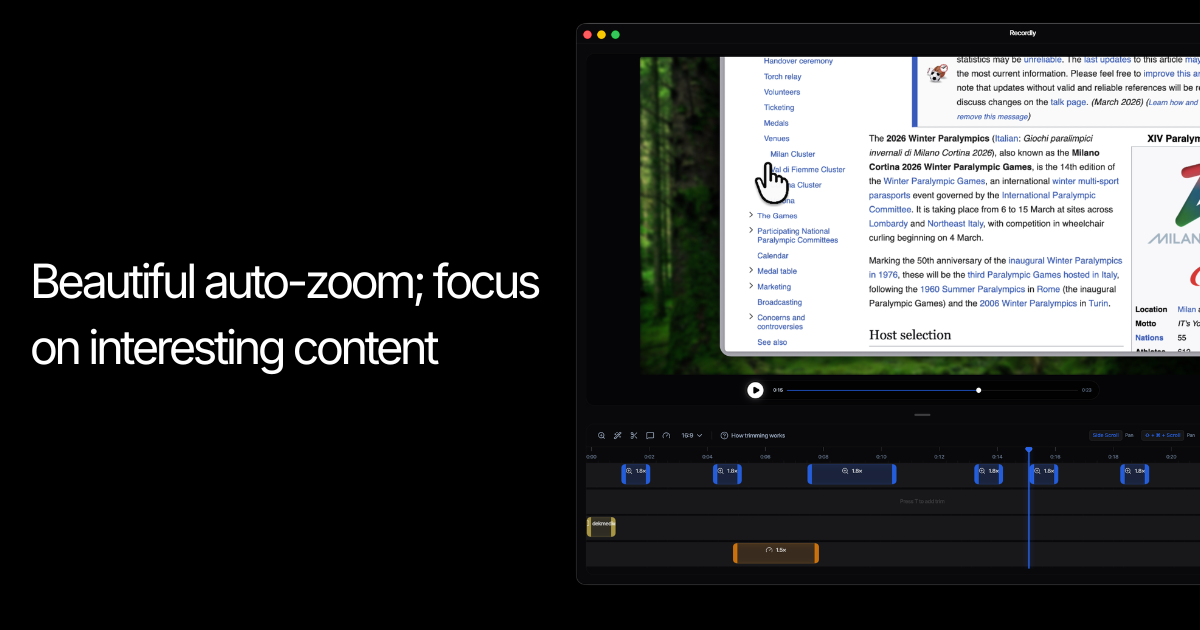Select the speed gauge tool
1200x630 pixels.
tap(666, 436)
